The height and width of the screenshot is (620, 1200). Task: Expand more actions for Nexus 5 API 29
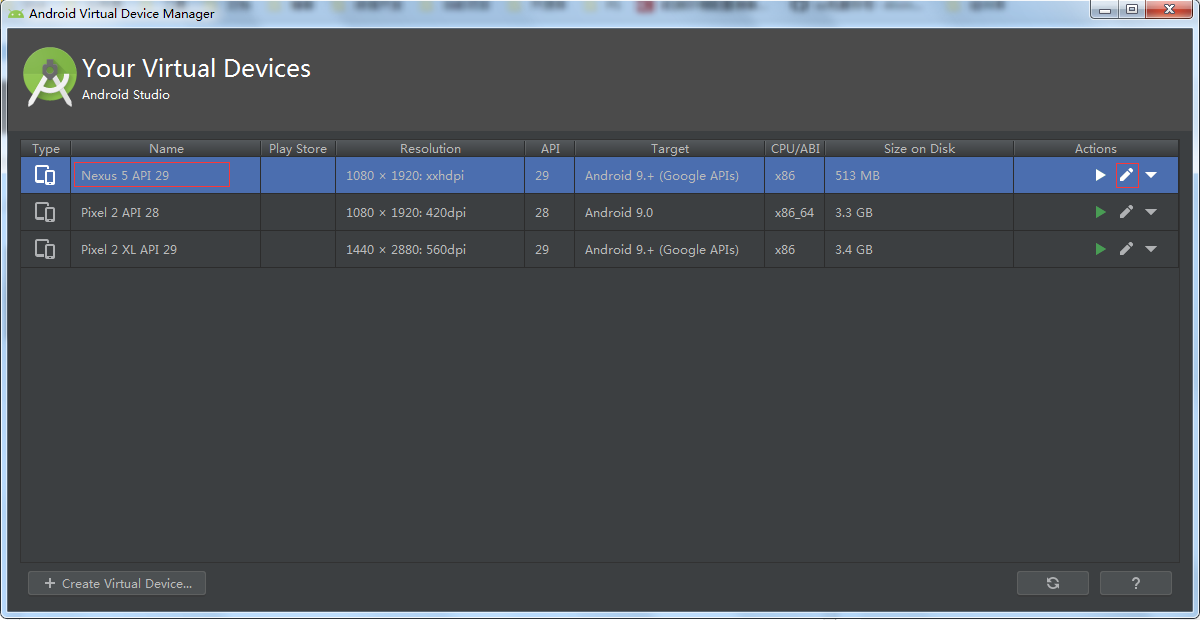click(x=1151, y=175)
